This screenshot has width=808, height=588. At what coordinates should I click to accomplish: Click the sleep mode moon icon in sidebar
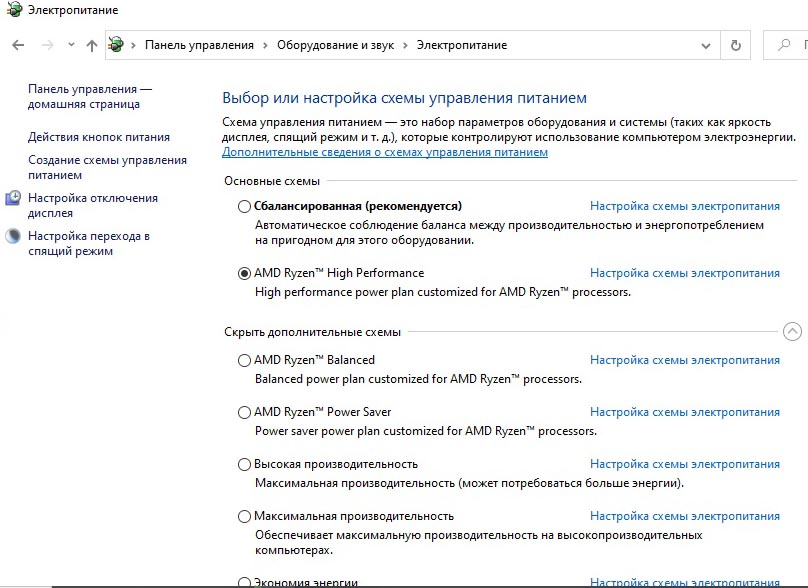click(13, 237)
